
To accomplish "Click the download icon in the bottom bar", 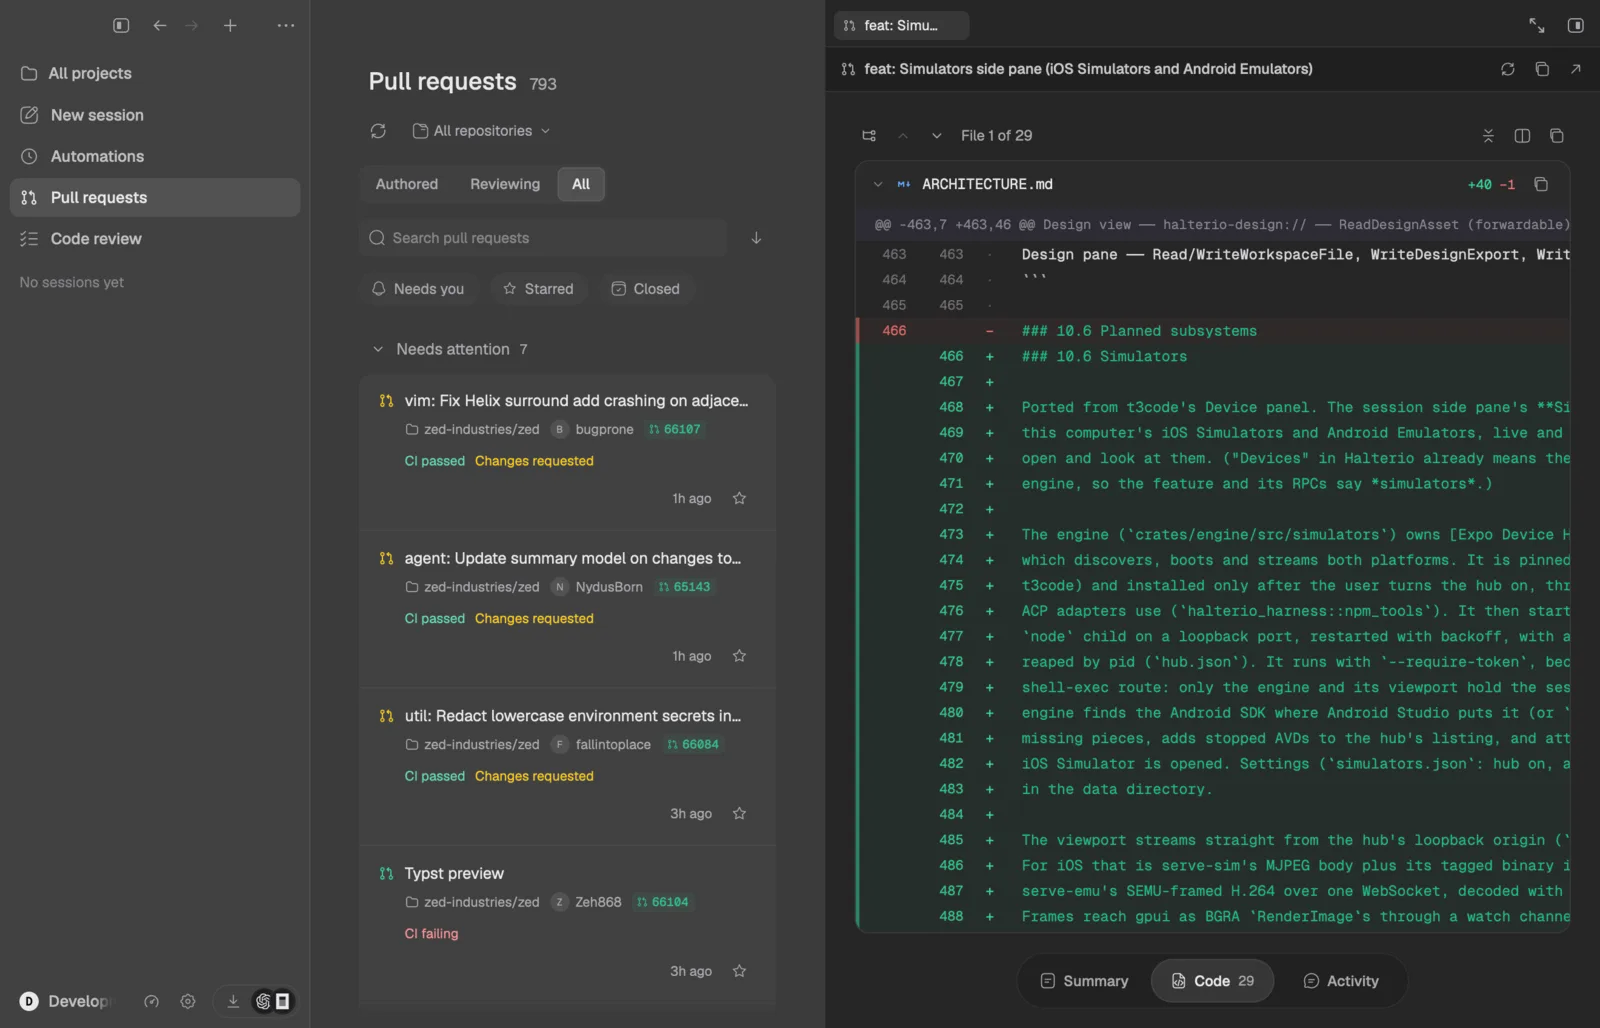I will coord(233,1001).
